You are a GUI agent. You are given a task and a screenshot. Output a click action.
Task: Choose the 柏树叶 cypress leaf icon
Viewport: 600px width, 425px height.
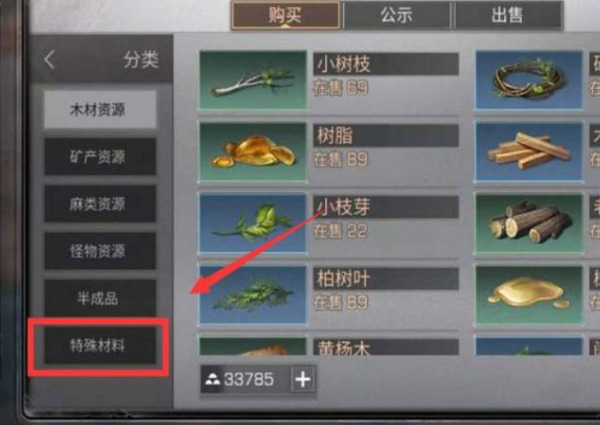pyautogui.click(x=253, y=295)
